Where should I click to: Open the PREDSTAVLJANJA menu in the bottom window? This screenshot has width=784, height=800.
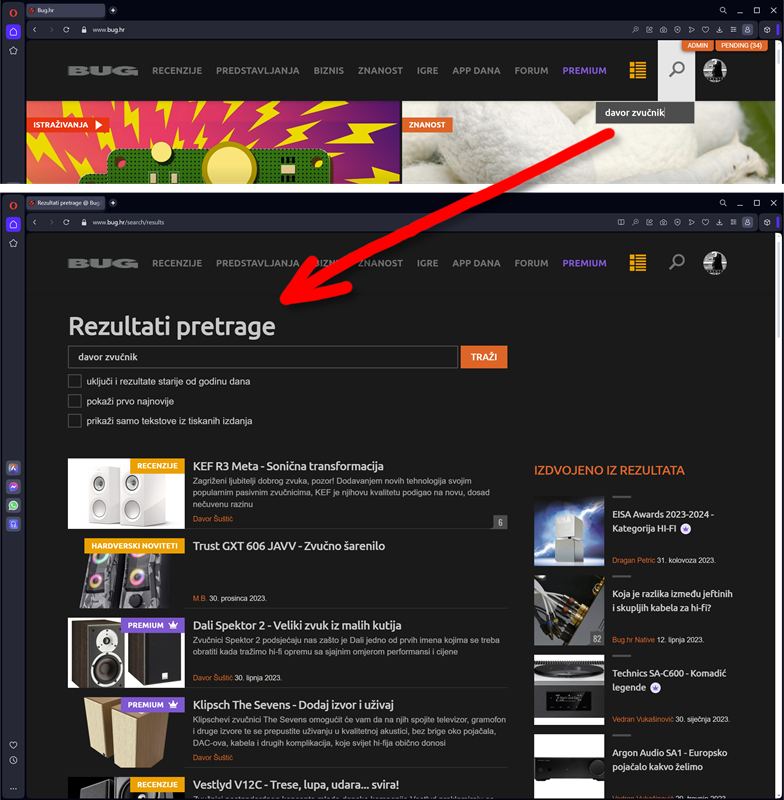[258, 263]
